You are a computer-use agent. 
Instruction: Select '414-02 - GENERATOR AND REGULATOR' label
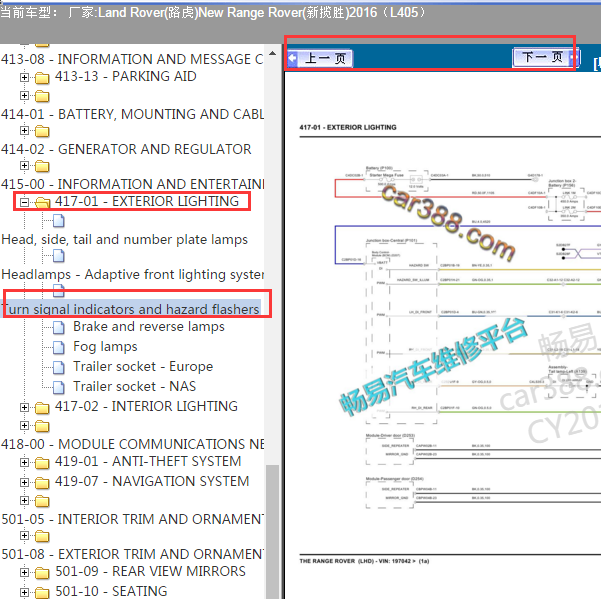(126, 149)
